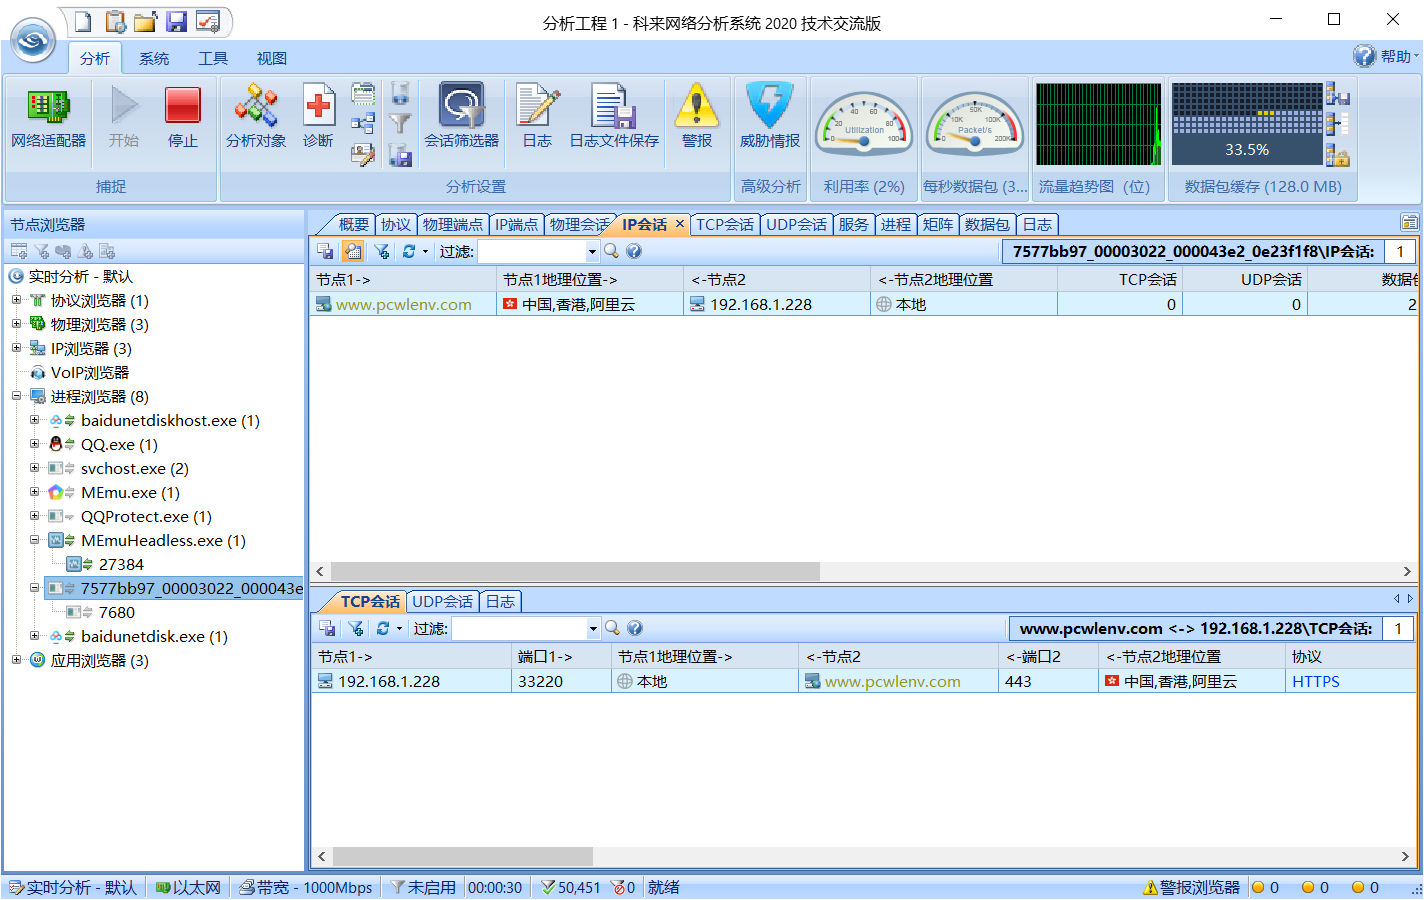
Task: Click the Help icon in lower TCP会话 toolbar
Action: click(x=635, y=628)
